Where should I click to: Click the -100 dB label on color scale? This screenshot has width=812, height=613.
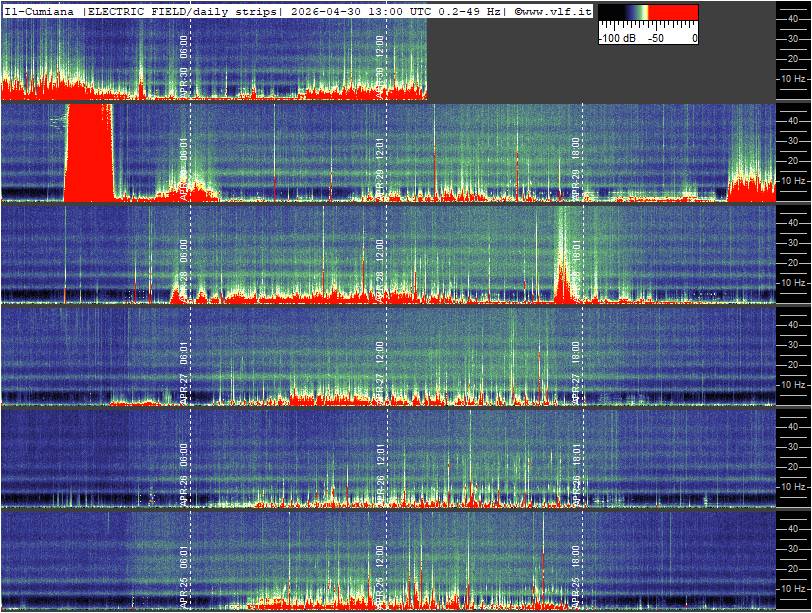(615, 38)
